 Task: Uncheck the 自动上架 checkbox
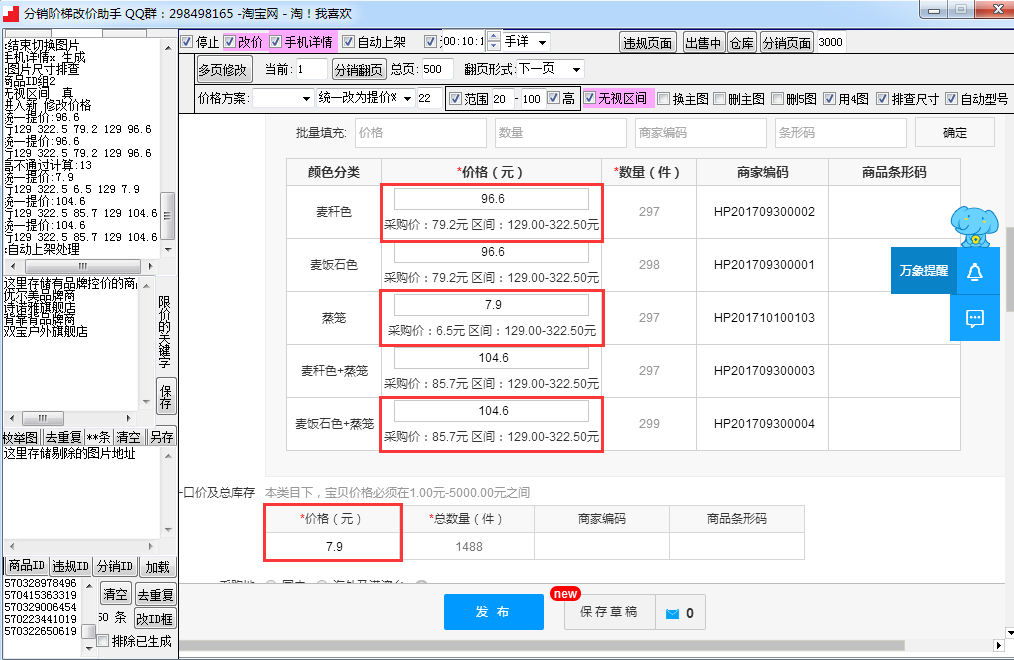349,42
